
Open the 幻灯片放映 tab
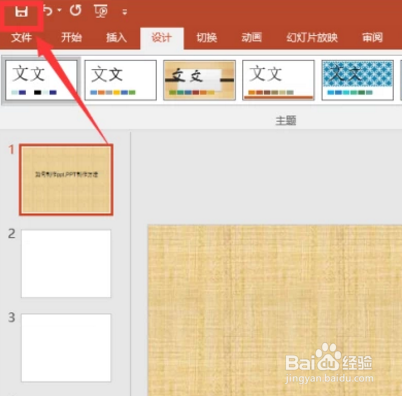[x=312, y=37]
